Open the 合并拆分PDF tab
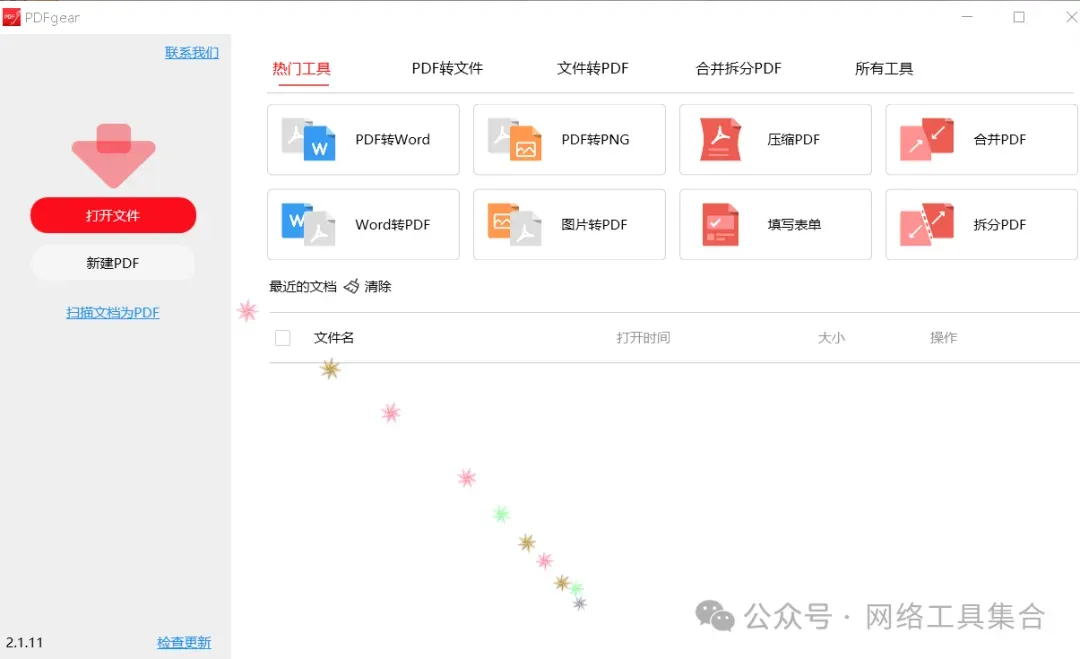 pyautogui.click(x=738, y=69)
